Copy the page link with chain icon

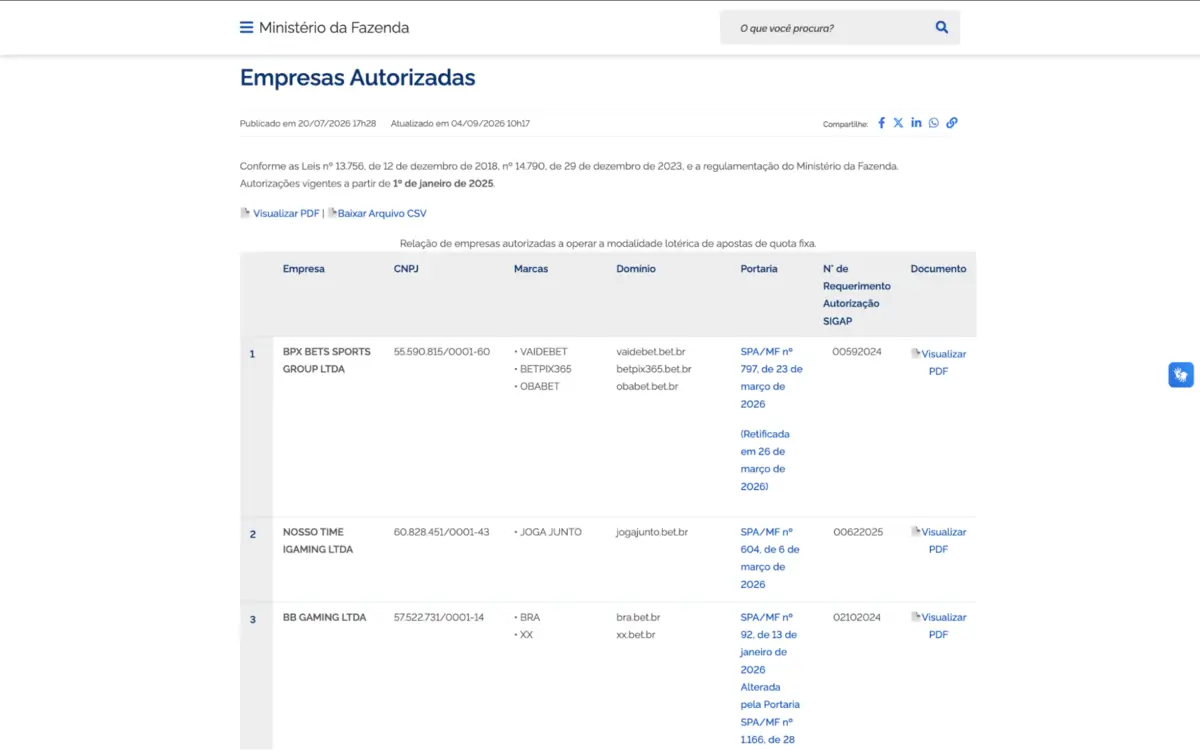click(x=952, y=123)
